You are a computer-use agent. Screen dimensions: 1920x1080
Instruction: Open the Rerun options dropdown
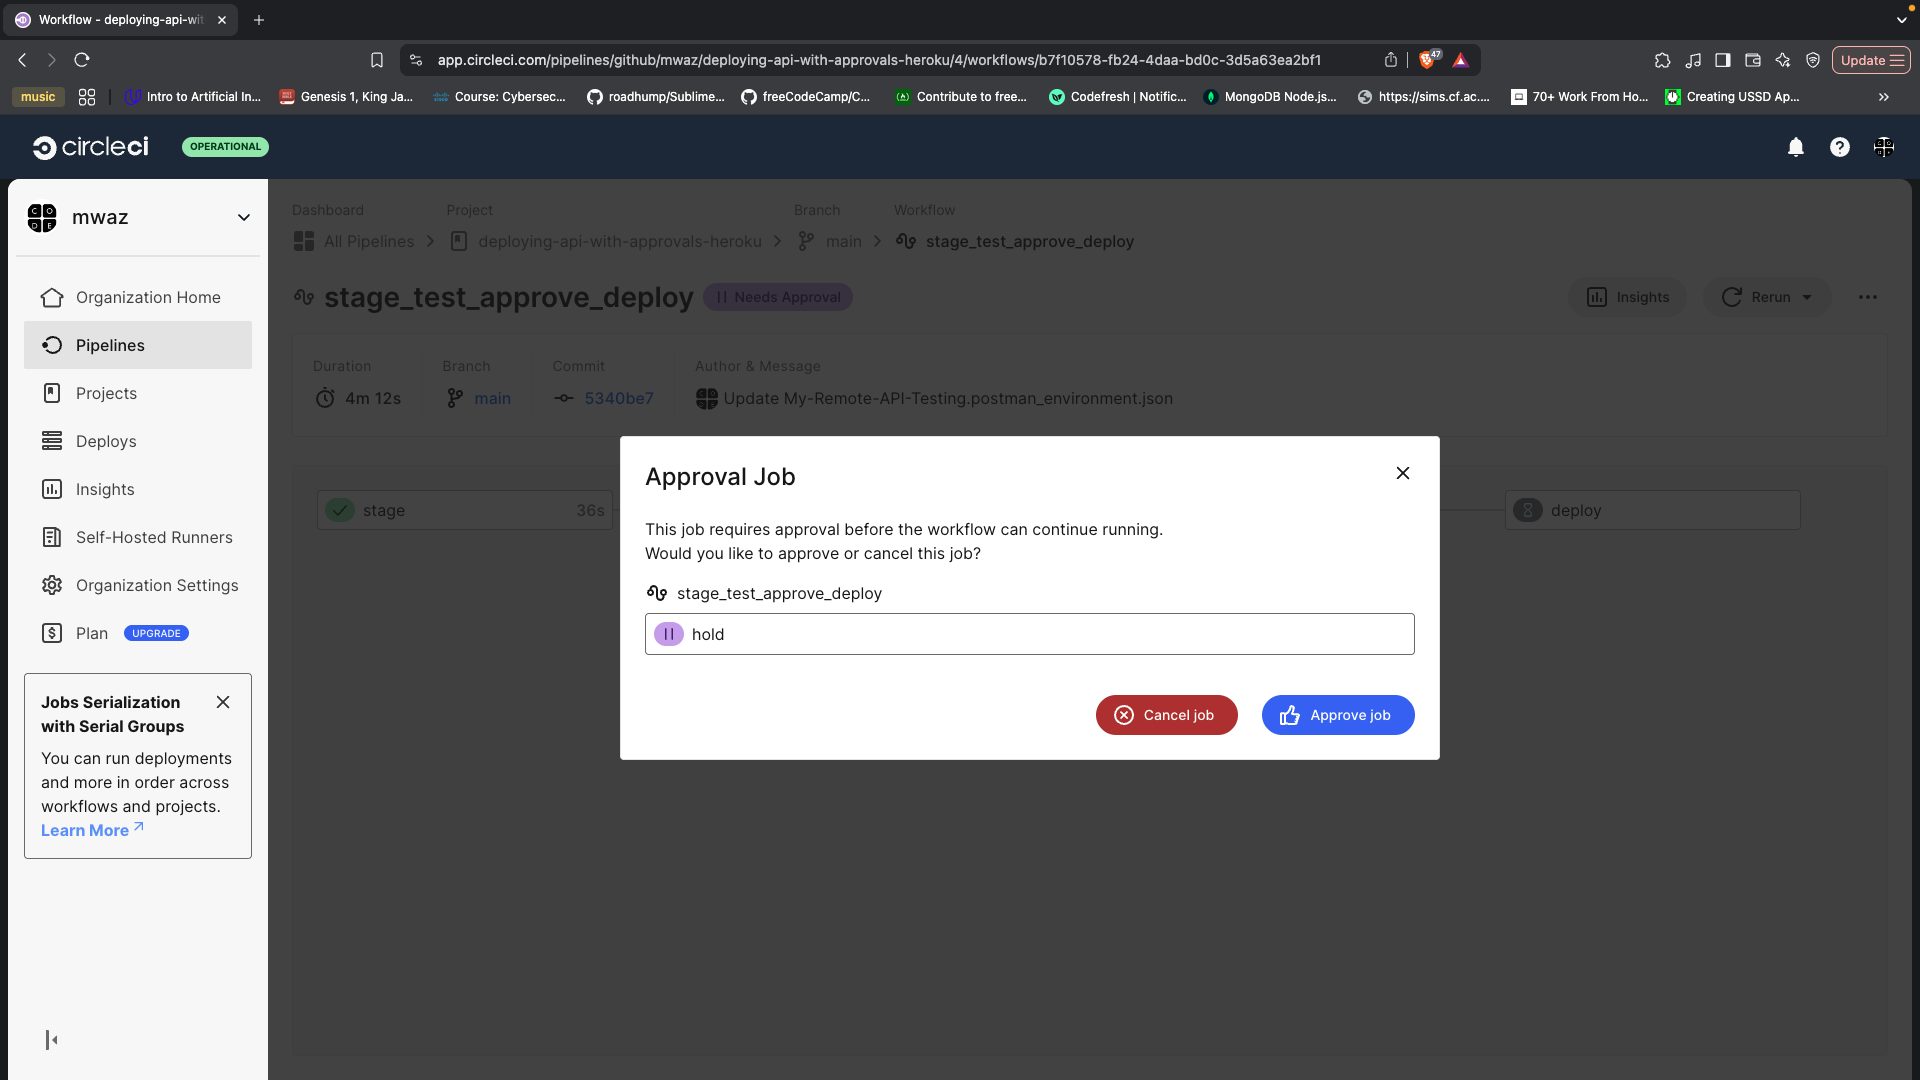[1806, 297]
